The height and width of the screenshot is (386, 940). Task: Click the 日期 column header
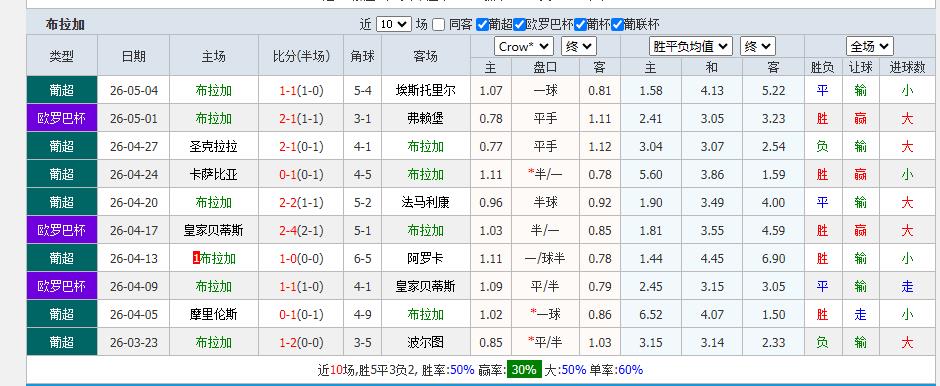coord(134,56)
